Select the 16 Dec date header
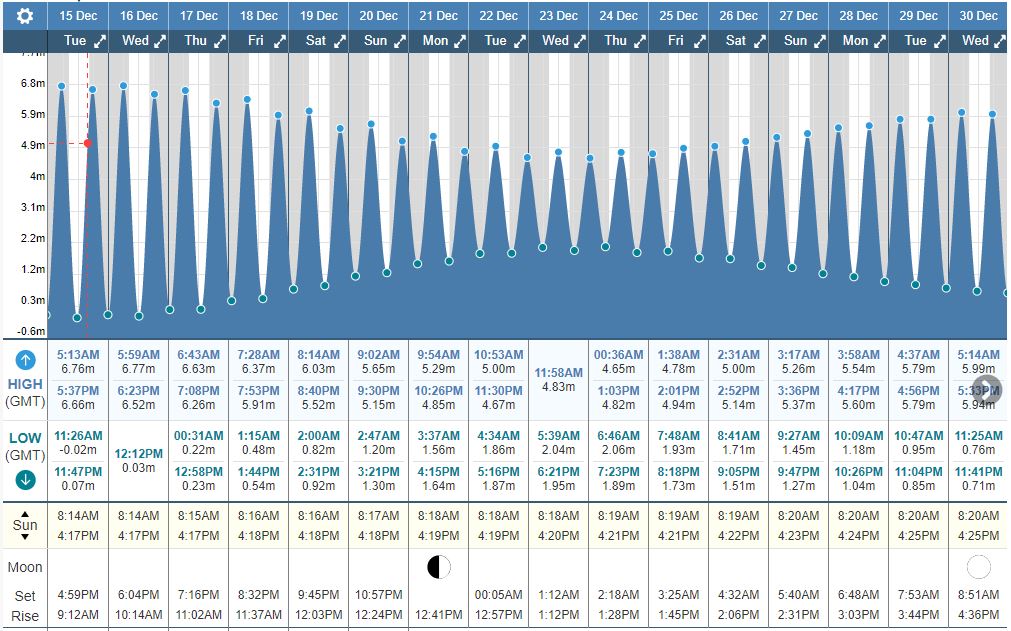The height and width of the screenshot is (631, 1011). pos(139,16)
